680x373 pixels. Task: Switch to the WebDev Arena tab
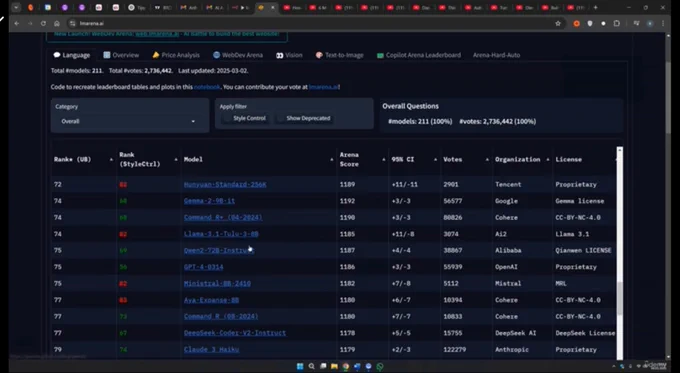[238, 55]
